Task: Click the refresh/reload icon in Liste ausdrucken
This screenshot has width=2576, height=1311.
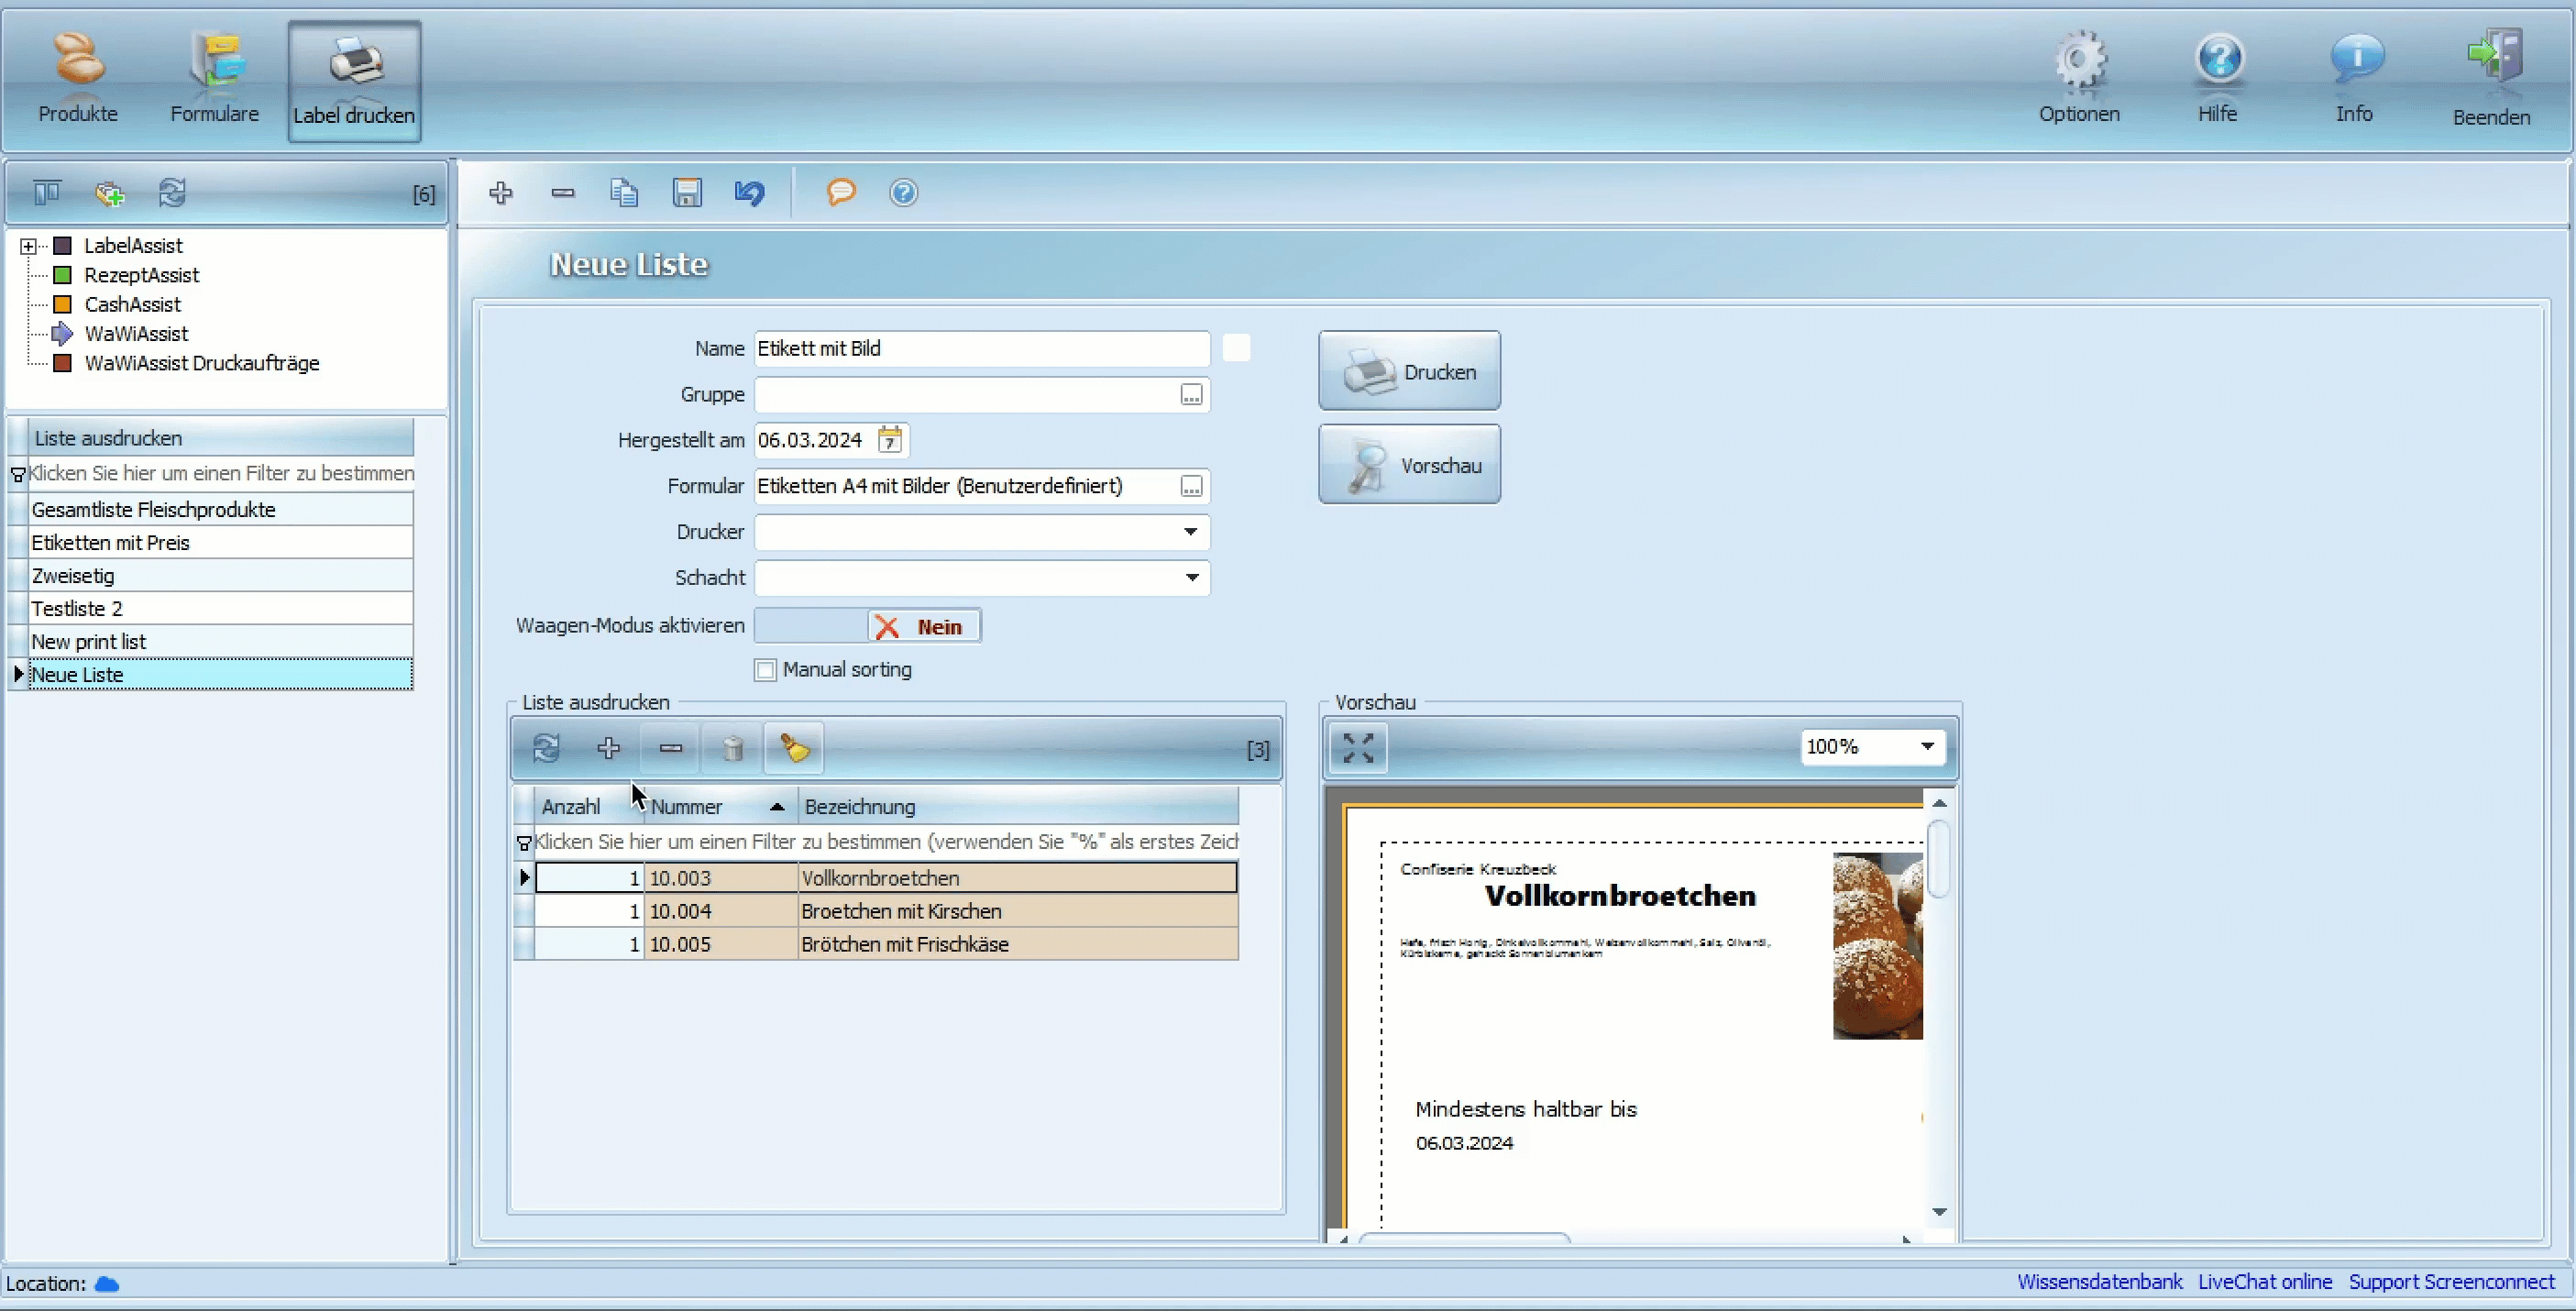Action: pyautogui.click(x=545, y=749)
